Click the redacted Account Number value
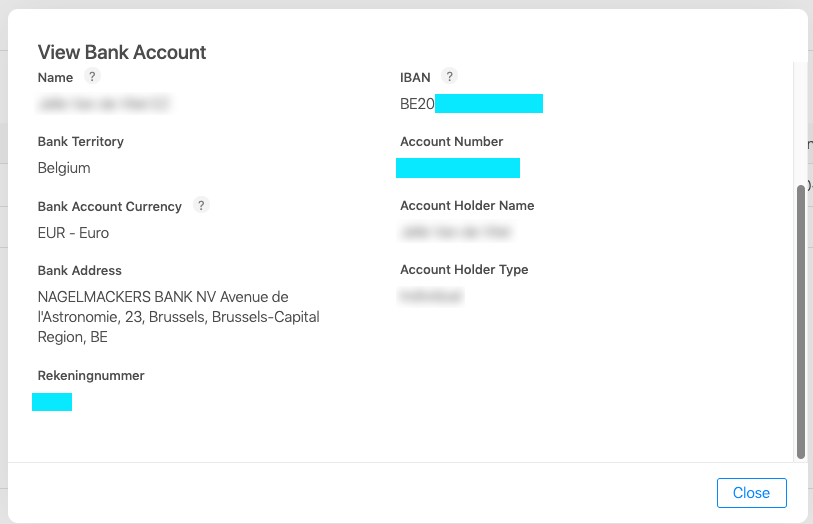Viewport: 813px width, 524px height. click(458, 168)
